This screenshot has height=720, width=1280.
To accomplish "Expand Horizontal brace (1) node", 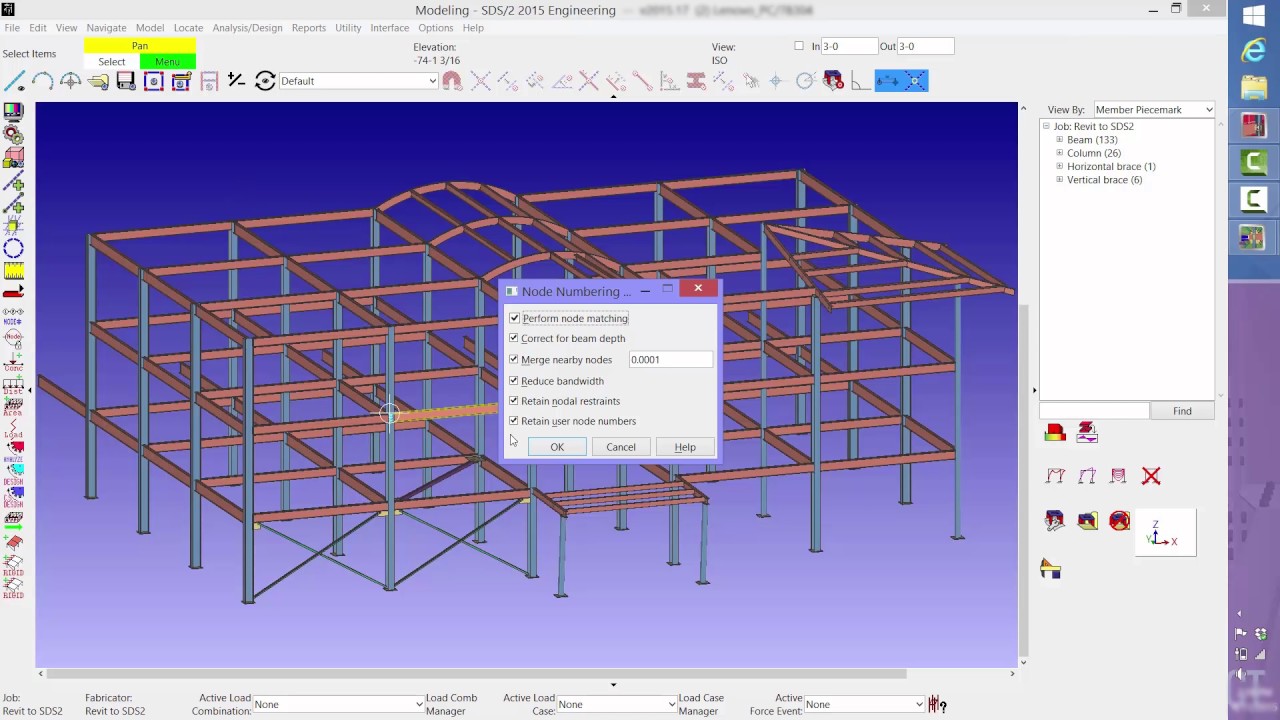I will 1060,166.
